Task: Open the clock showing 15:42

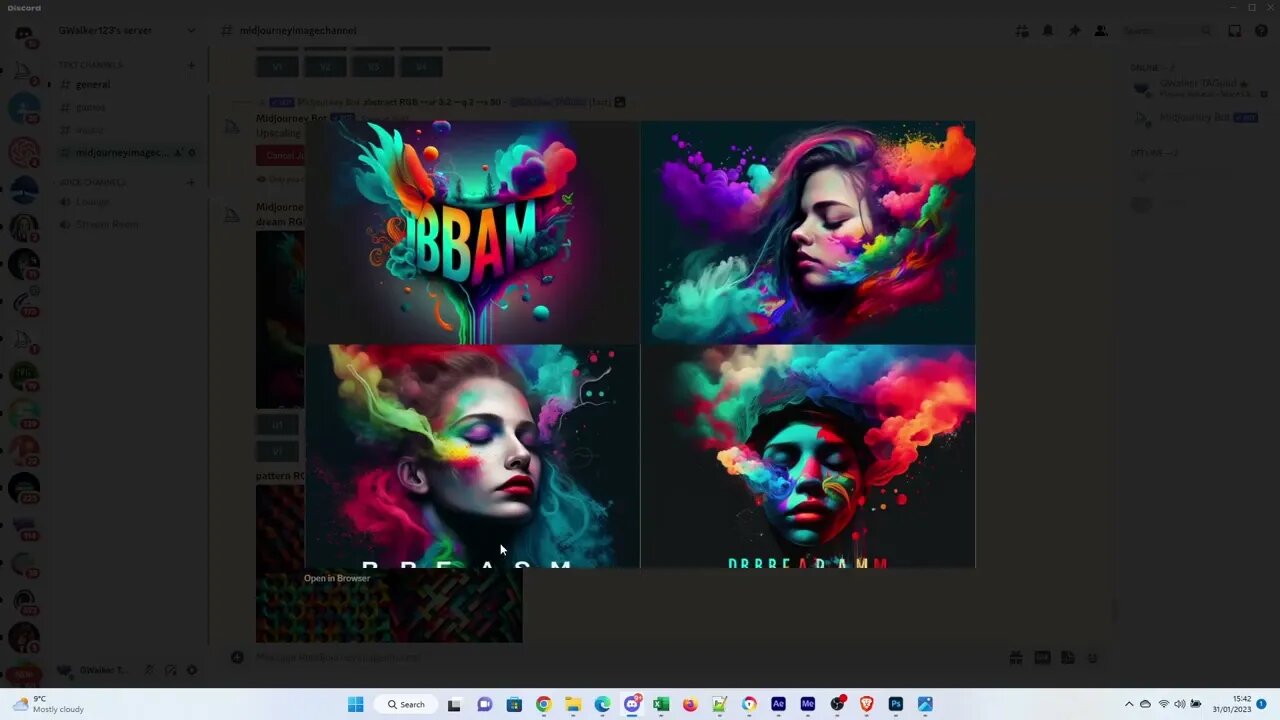Action: click(1234, 704)
